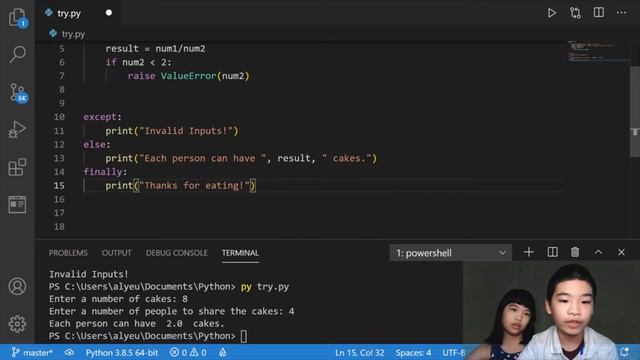Viewport: 640px width, 360px height.
Task: Open the Search view icon
Action: point(17,54)
